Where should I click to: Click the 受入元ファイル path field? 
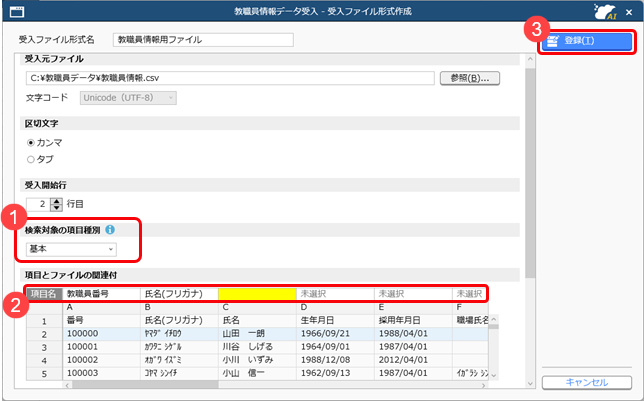[230, 78]
